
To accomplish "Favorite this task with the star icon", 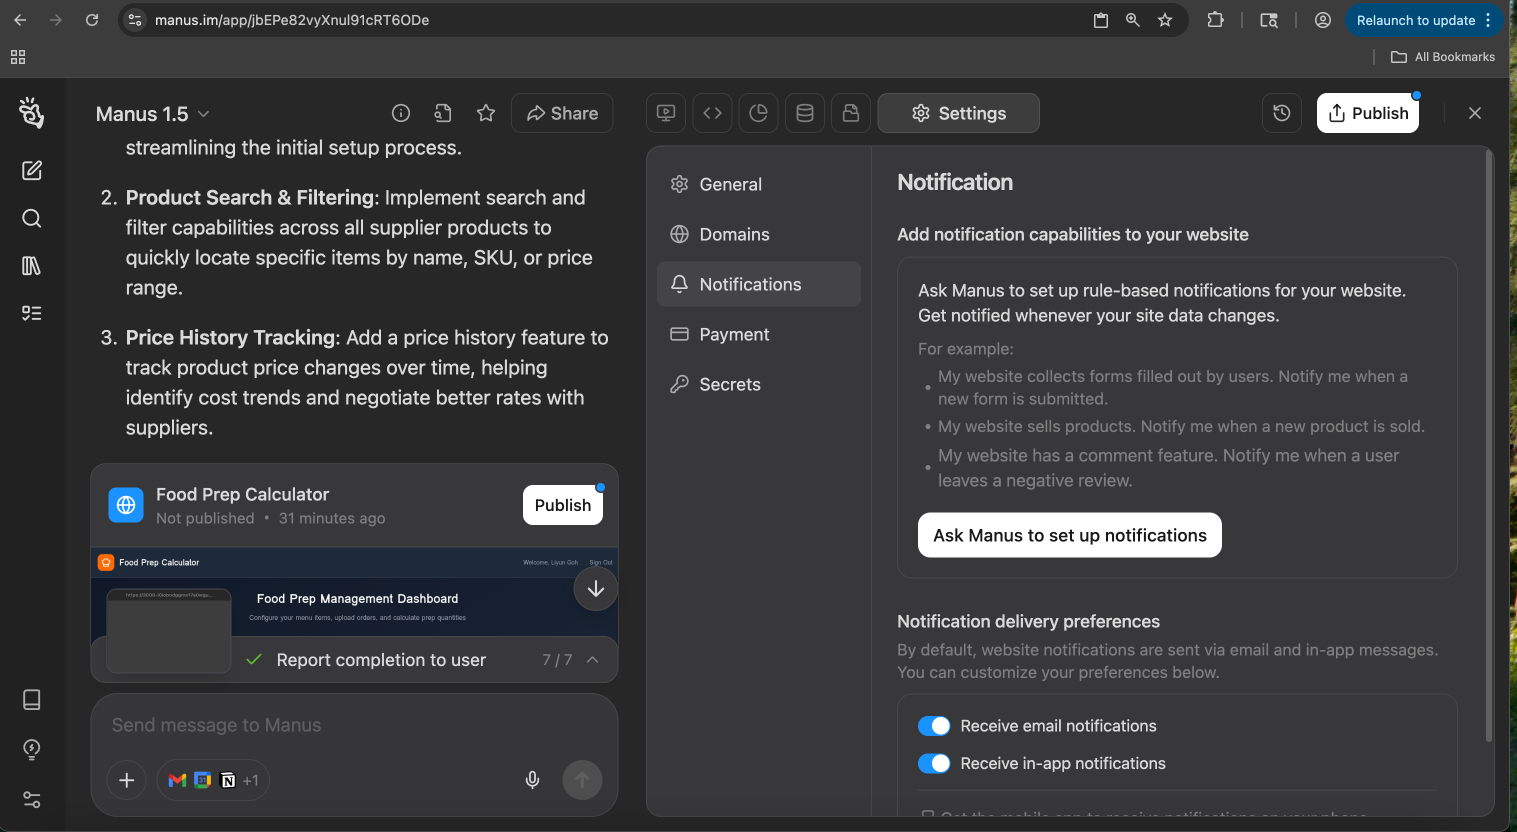I will (486, 113).
